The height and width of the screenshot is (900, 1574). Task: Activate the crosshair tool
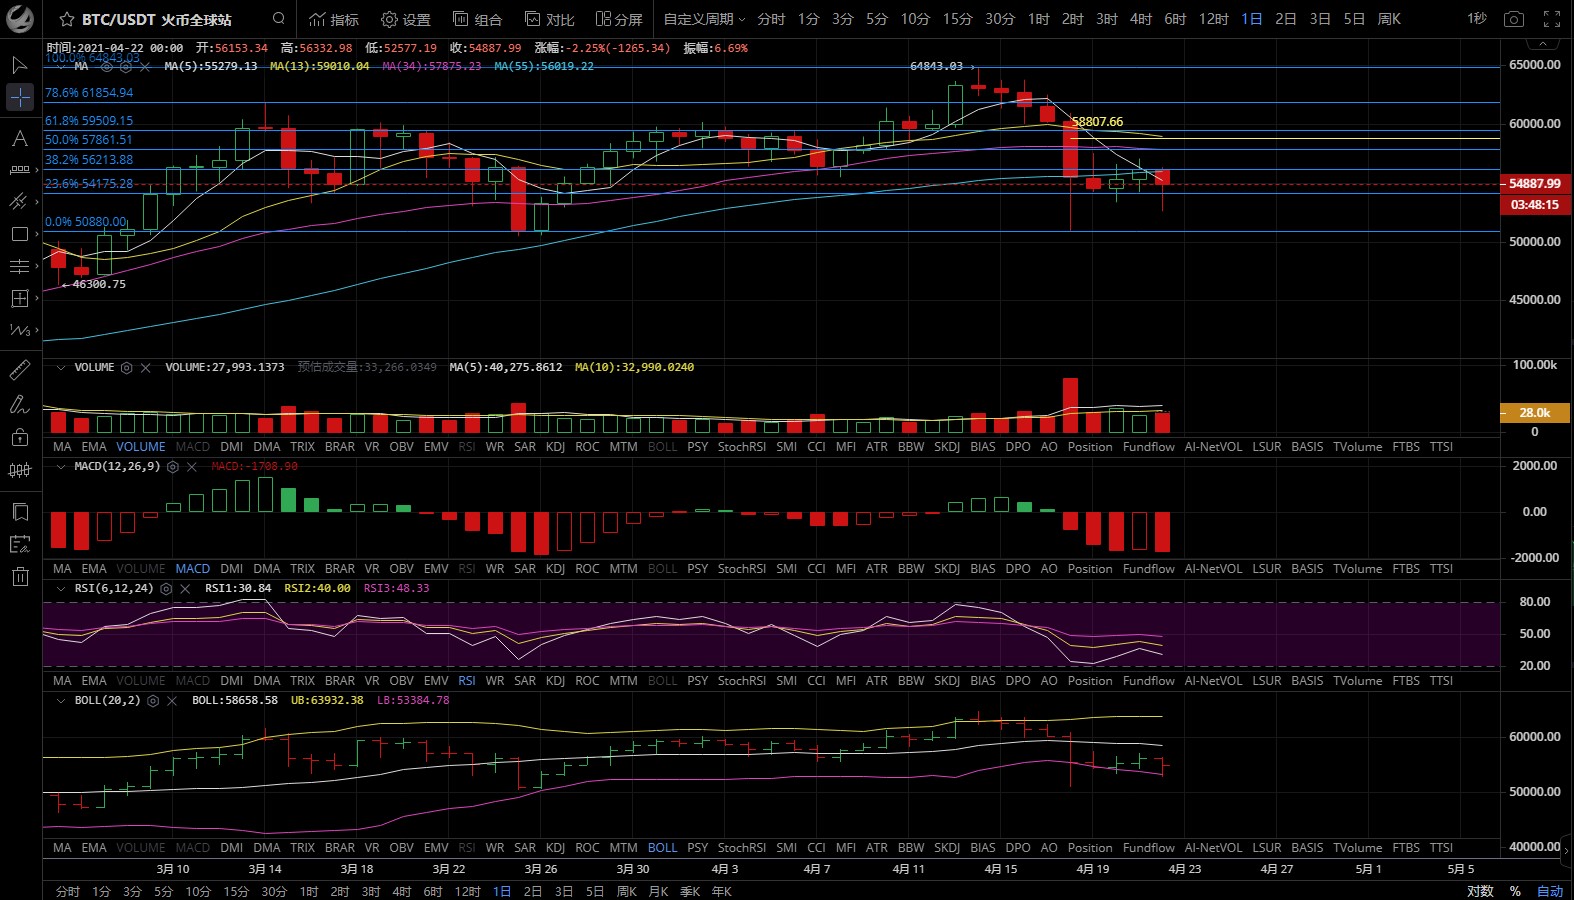[x=20, y=97]
